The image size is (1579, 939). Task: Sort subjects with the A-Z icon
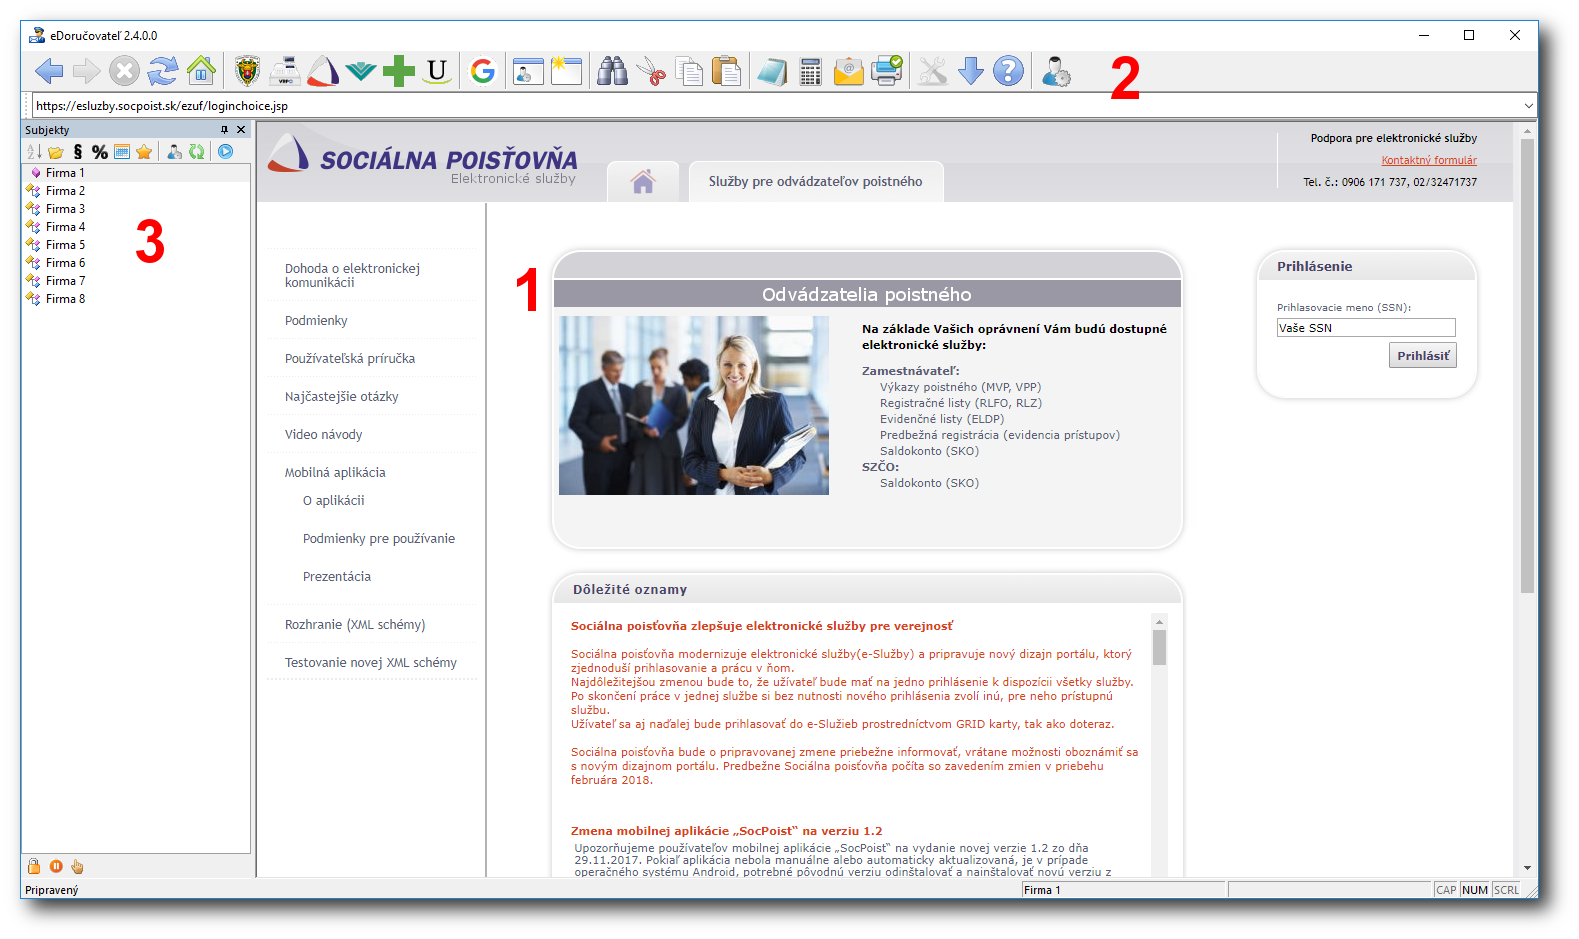tap(34, 152)
